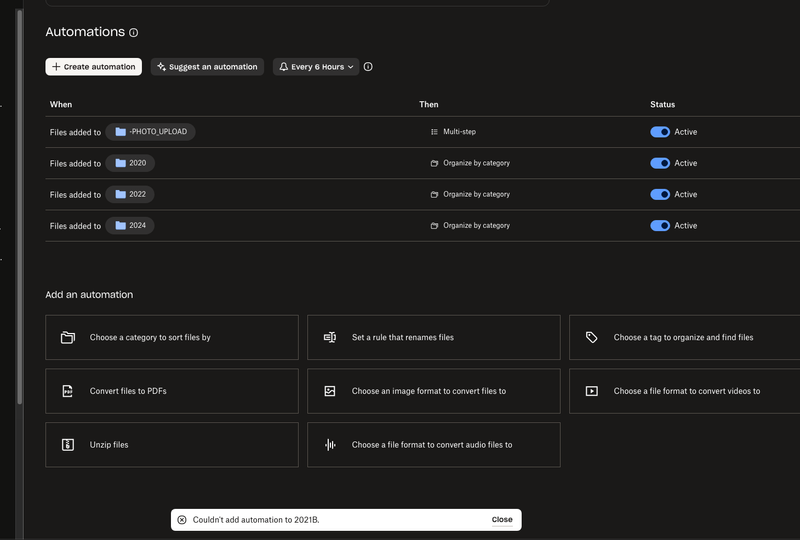The image size is (800, 540).
Task: Disable the 2020 folder automation toggle
Action: pos(660,163)
